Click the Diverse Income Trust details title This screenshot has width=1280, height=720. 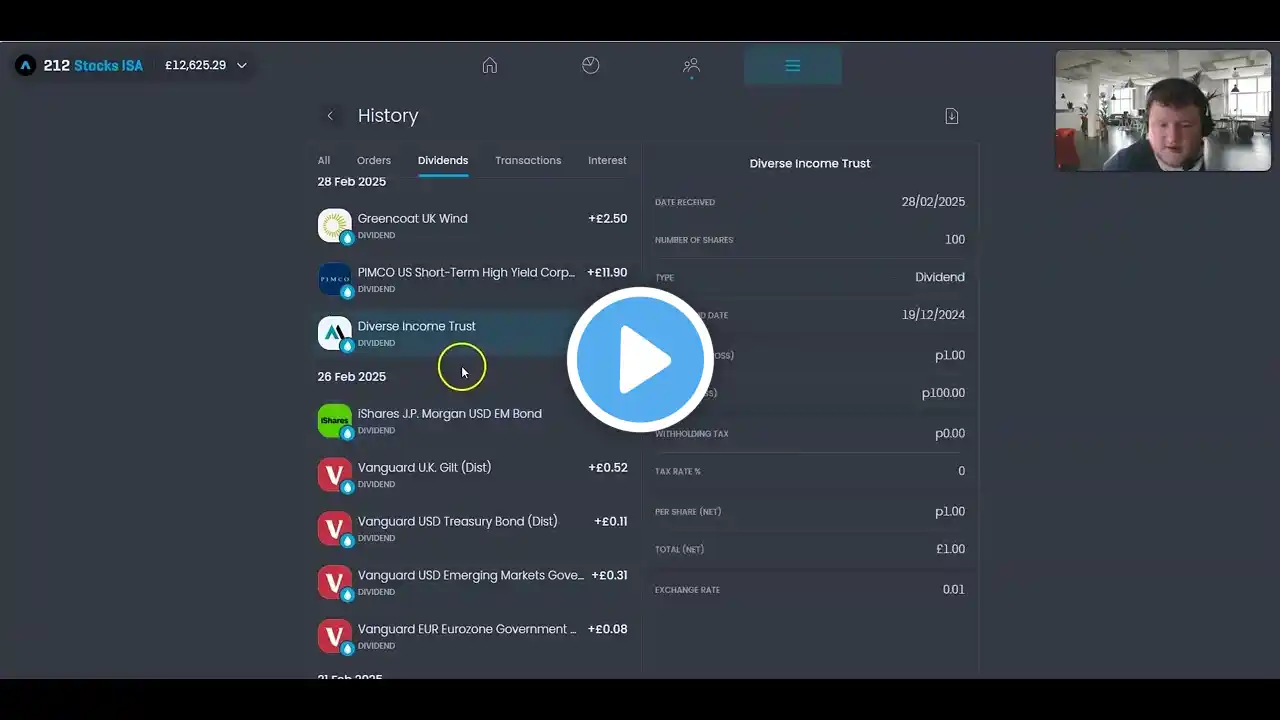coord(810,164)
